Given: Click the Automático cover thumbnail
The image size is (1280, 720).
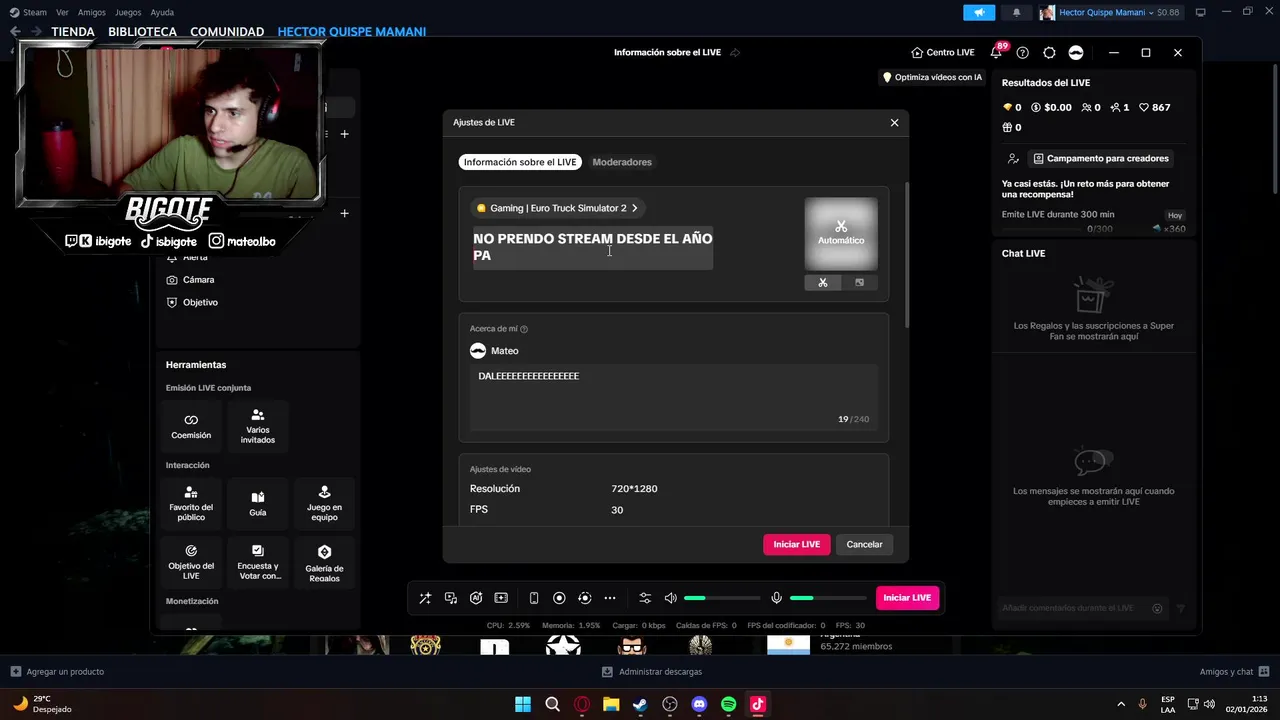Looking at the screenshot, I should coord(841,233).
